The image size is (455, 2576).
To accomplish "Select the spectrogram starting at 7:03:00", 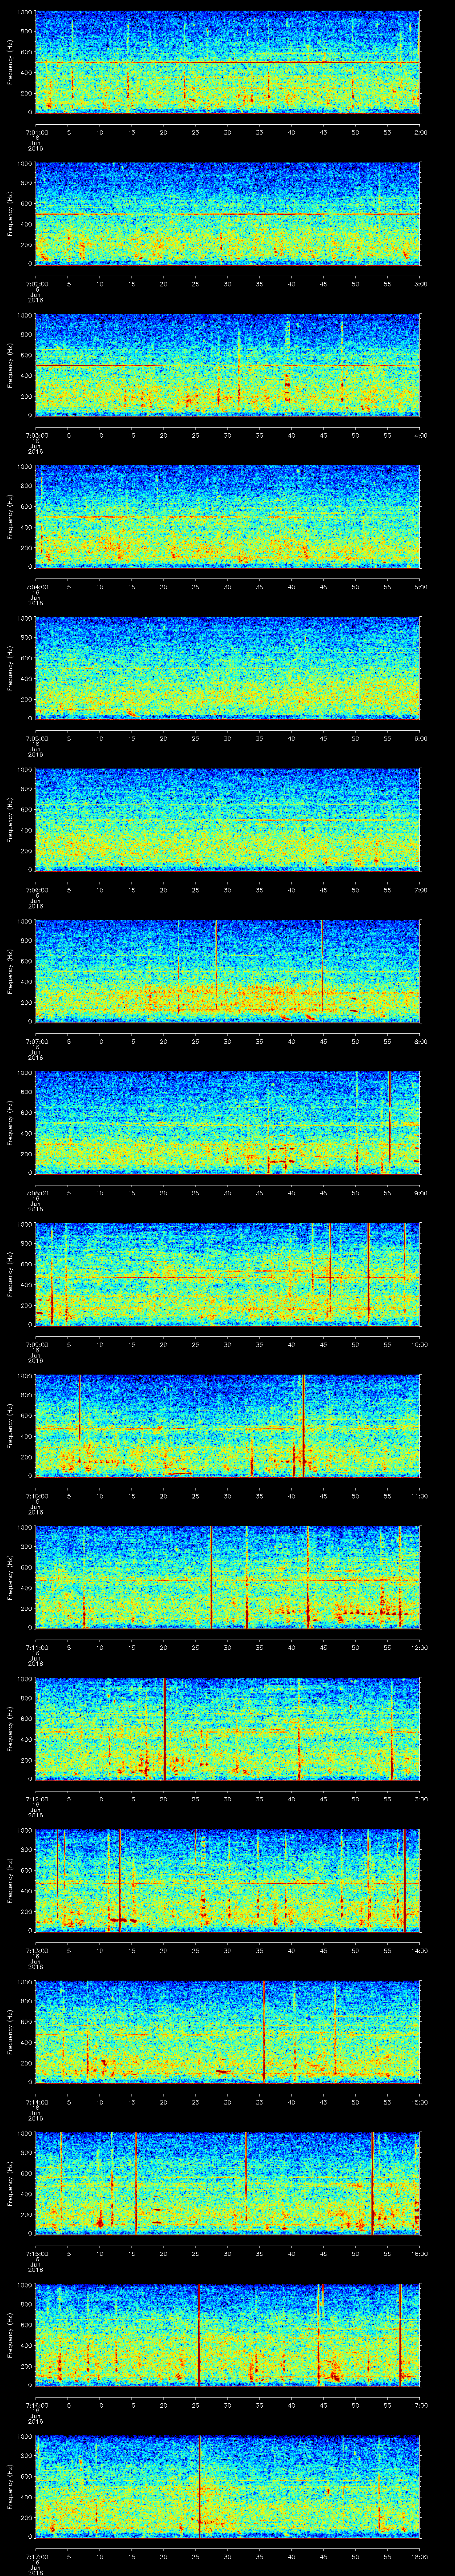I will [x=228, y=365].
